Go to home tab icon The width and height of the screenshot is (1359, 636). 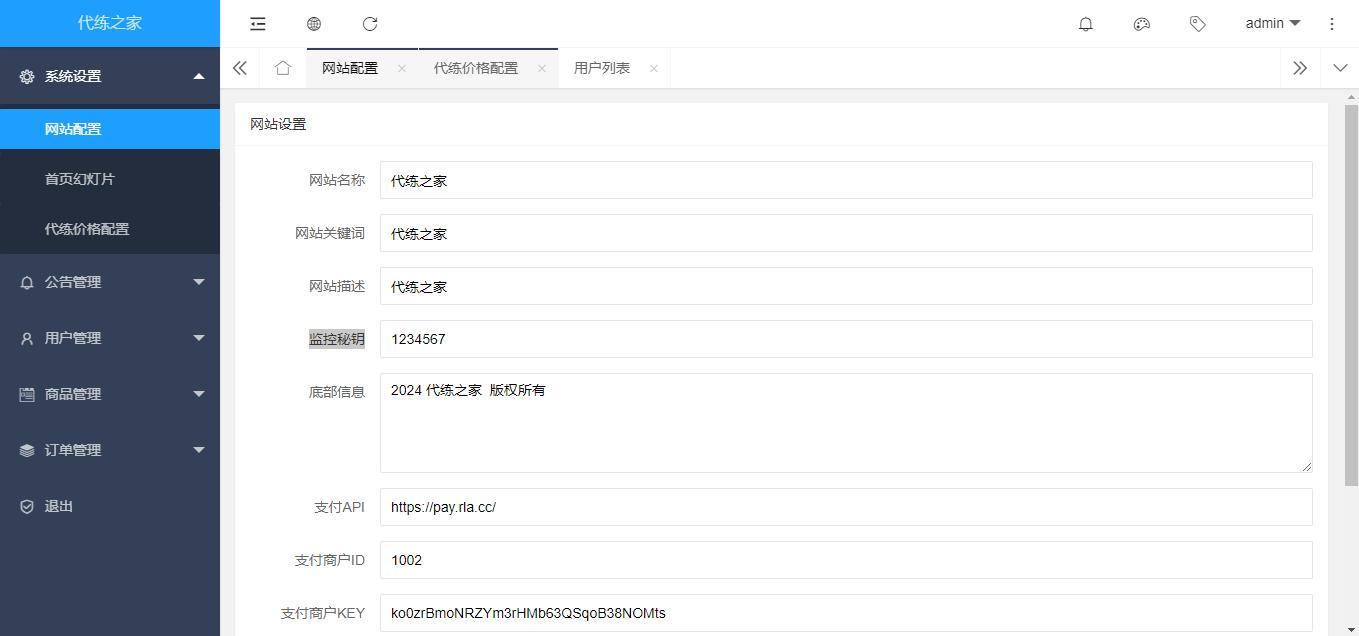(283, 68)
